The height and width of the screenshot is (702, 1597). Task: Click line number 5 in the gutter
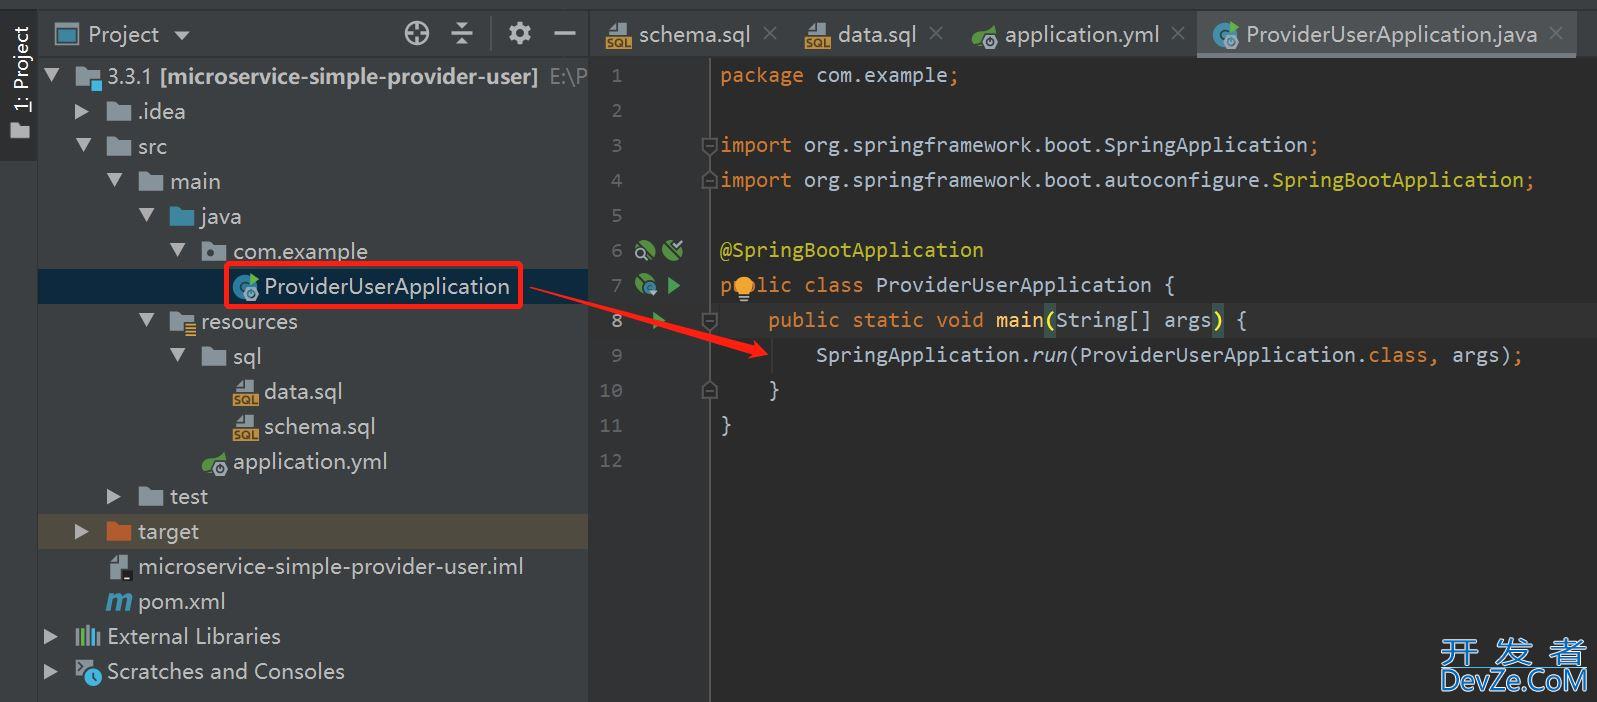pos(617,216)
